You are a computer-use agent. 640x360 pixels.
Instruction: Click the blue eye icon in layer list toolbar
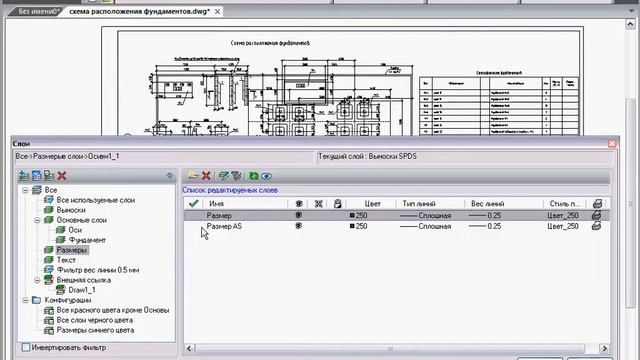pyautogui.click(x=266, y=176)
